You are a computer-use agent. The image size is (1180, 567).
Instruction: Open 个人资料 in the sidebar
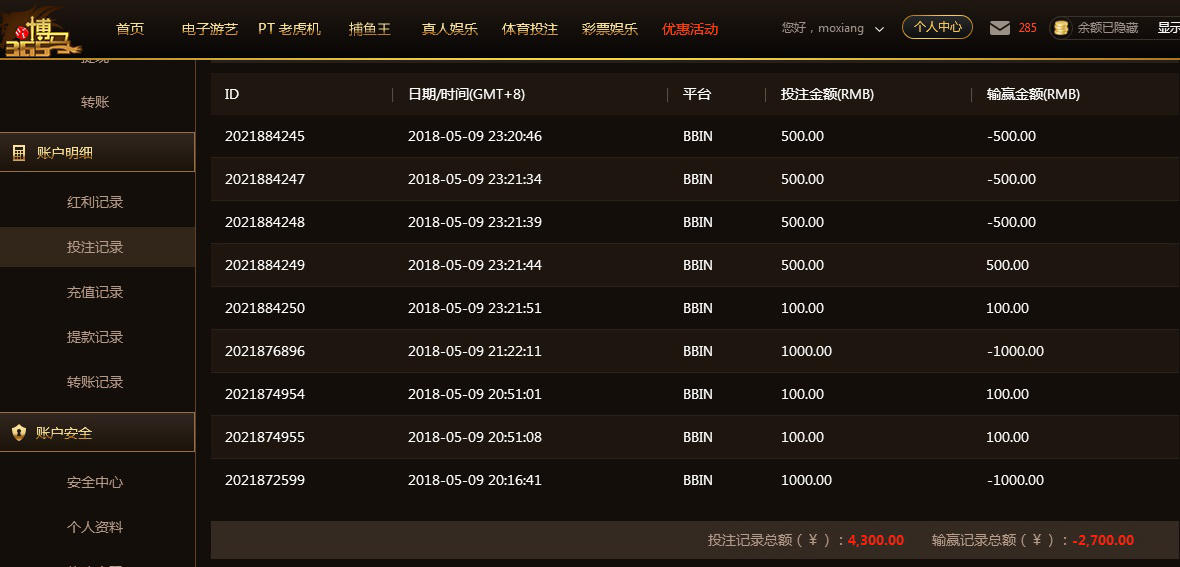[x=95, y=527]
